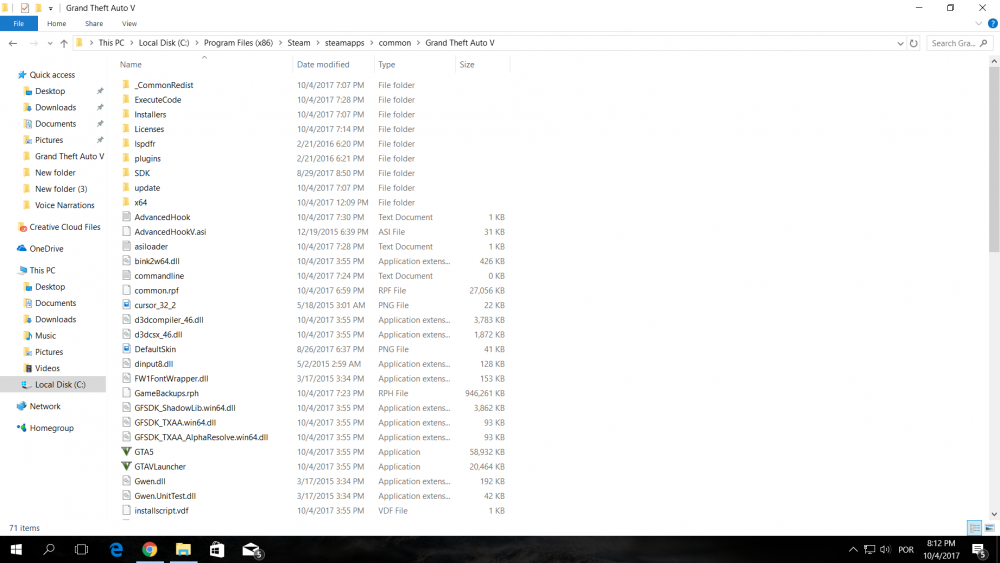This screenshot has height=563, width=1000.
Task: Click the Steam breadcrumb segment
Action: tap(298, 43)
